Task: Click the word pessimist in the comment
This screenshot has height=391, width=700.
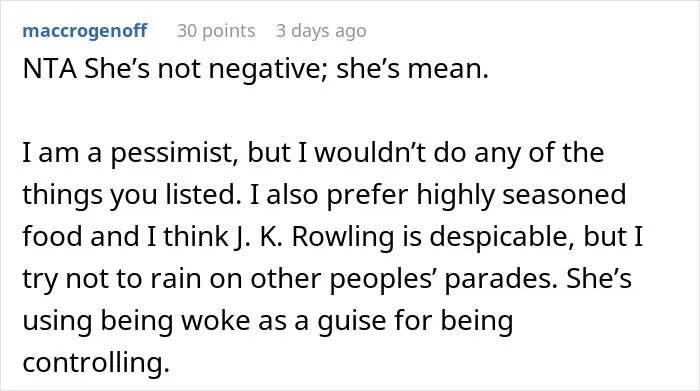Action: point(173,153)
